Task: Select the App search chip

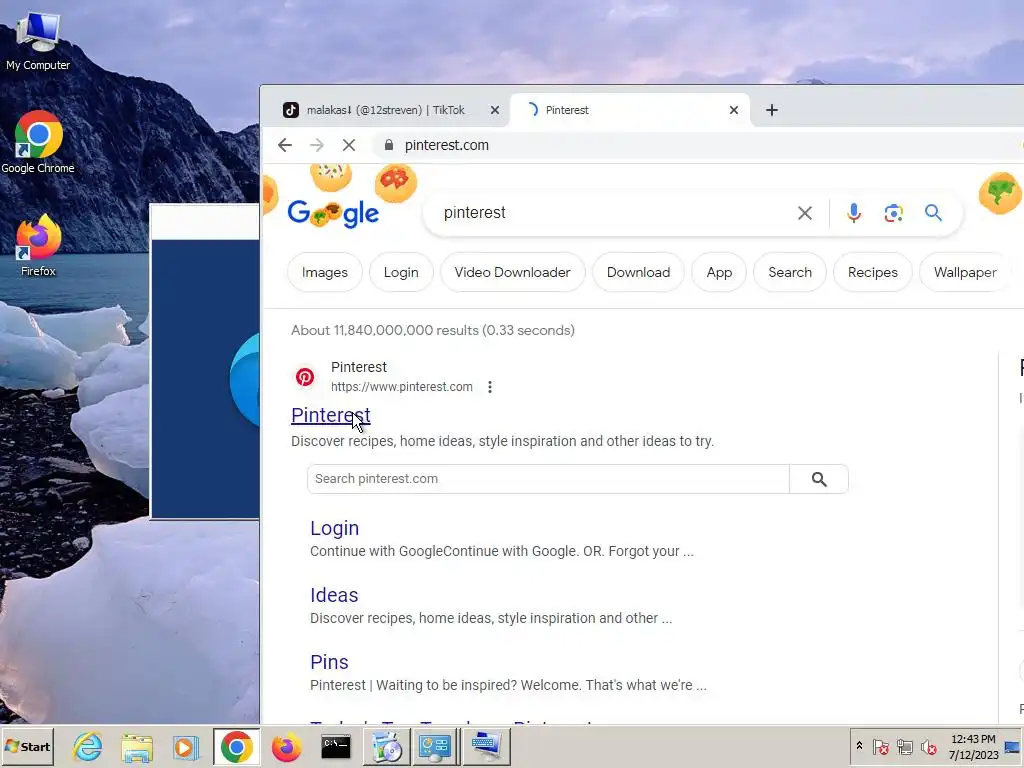Action: [719, 272]
